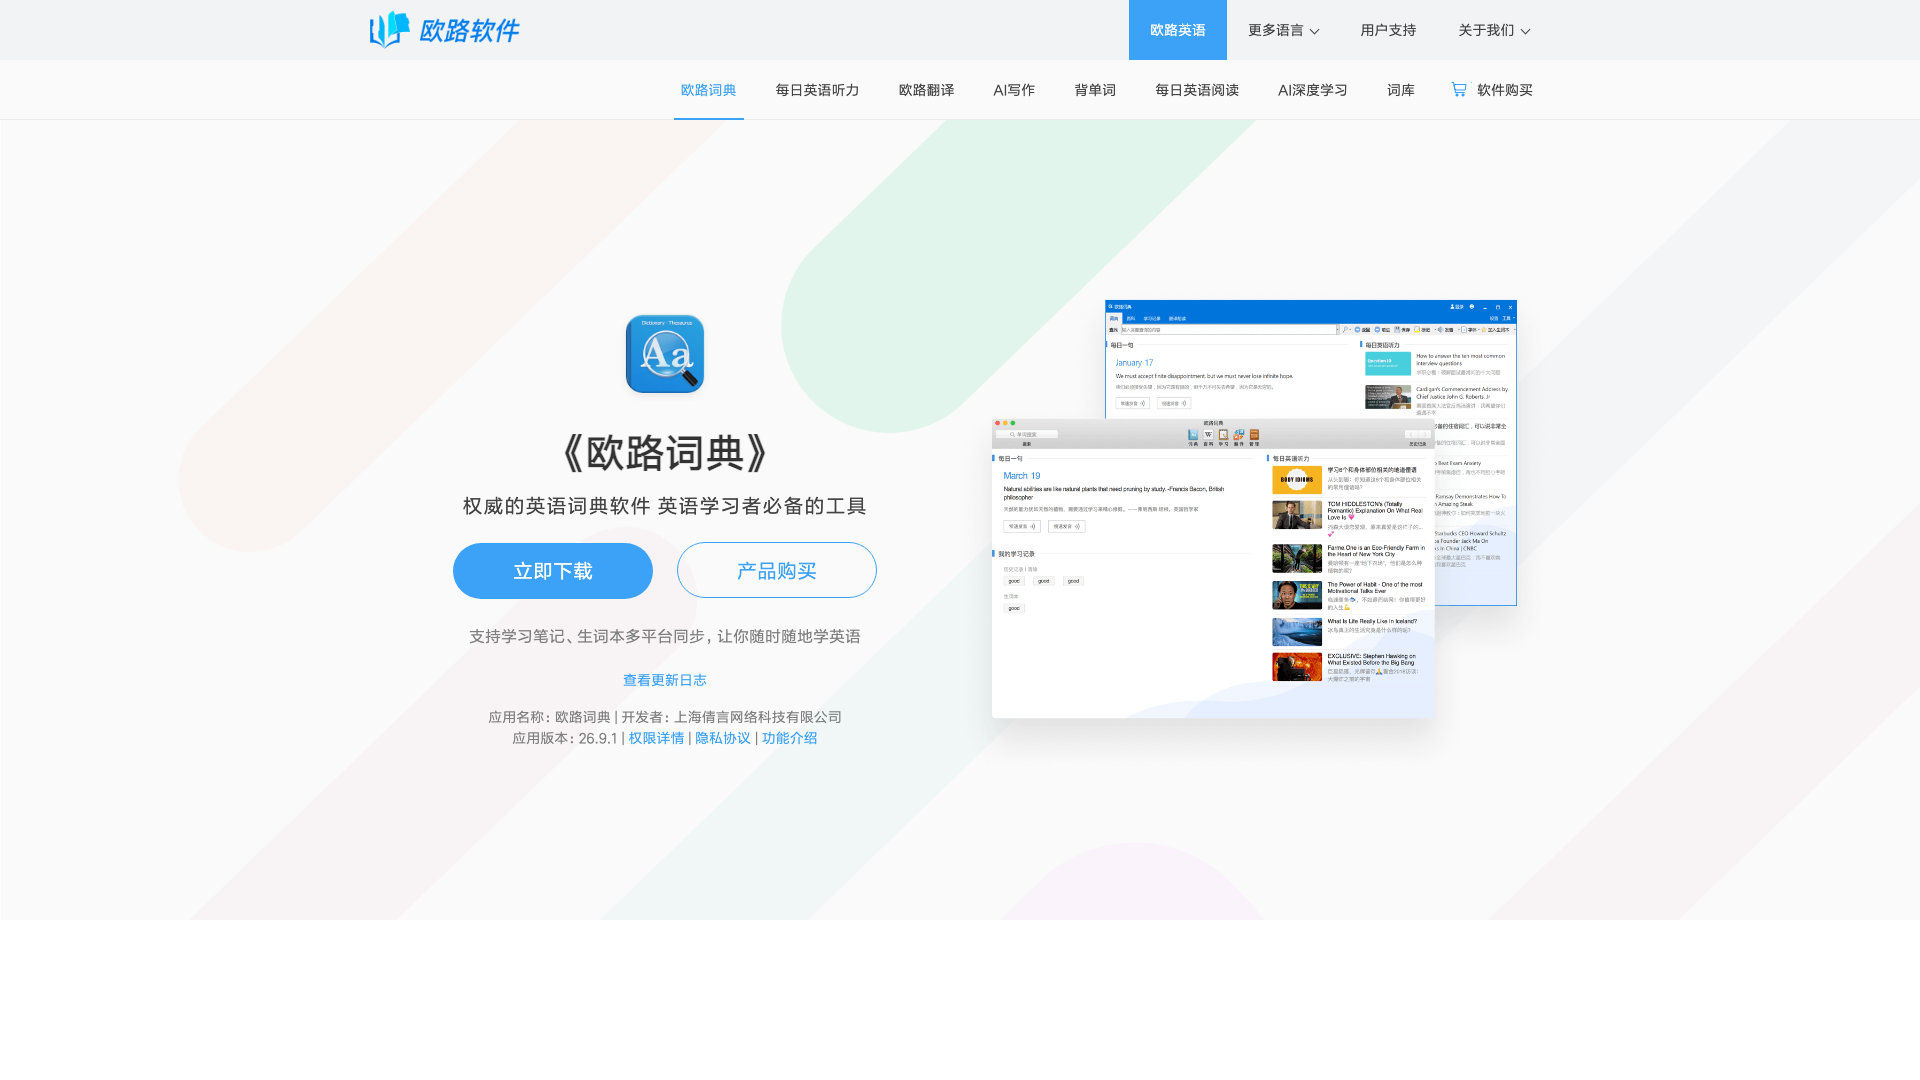Viewport: 1920px width, 1080px height.
Task: Switch to AI写作 tab
Action: click(1014, 90)
